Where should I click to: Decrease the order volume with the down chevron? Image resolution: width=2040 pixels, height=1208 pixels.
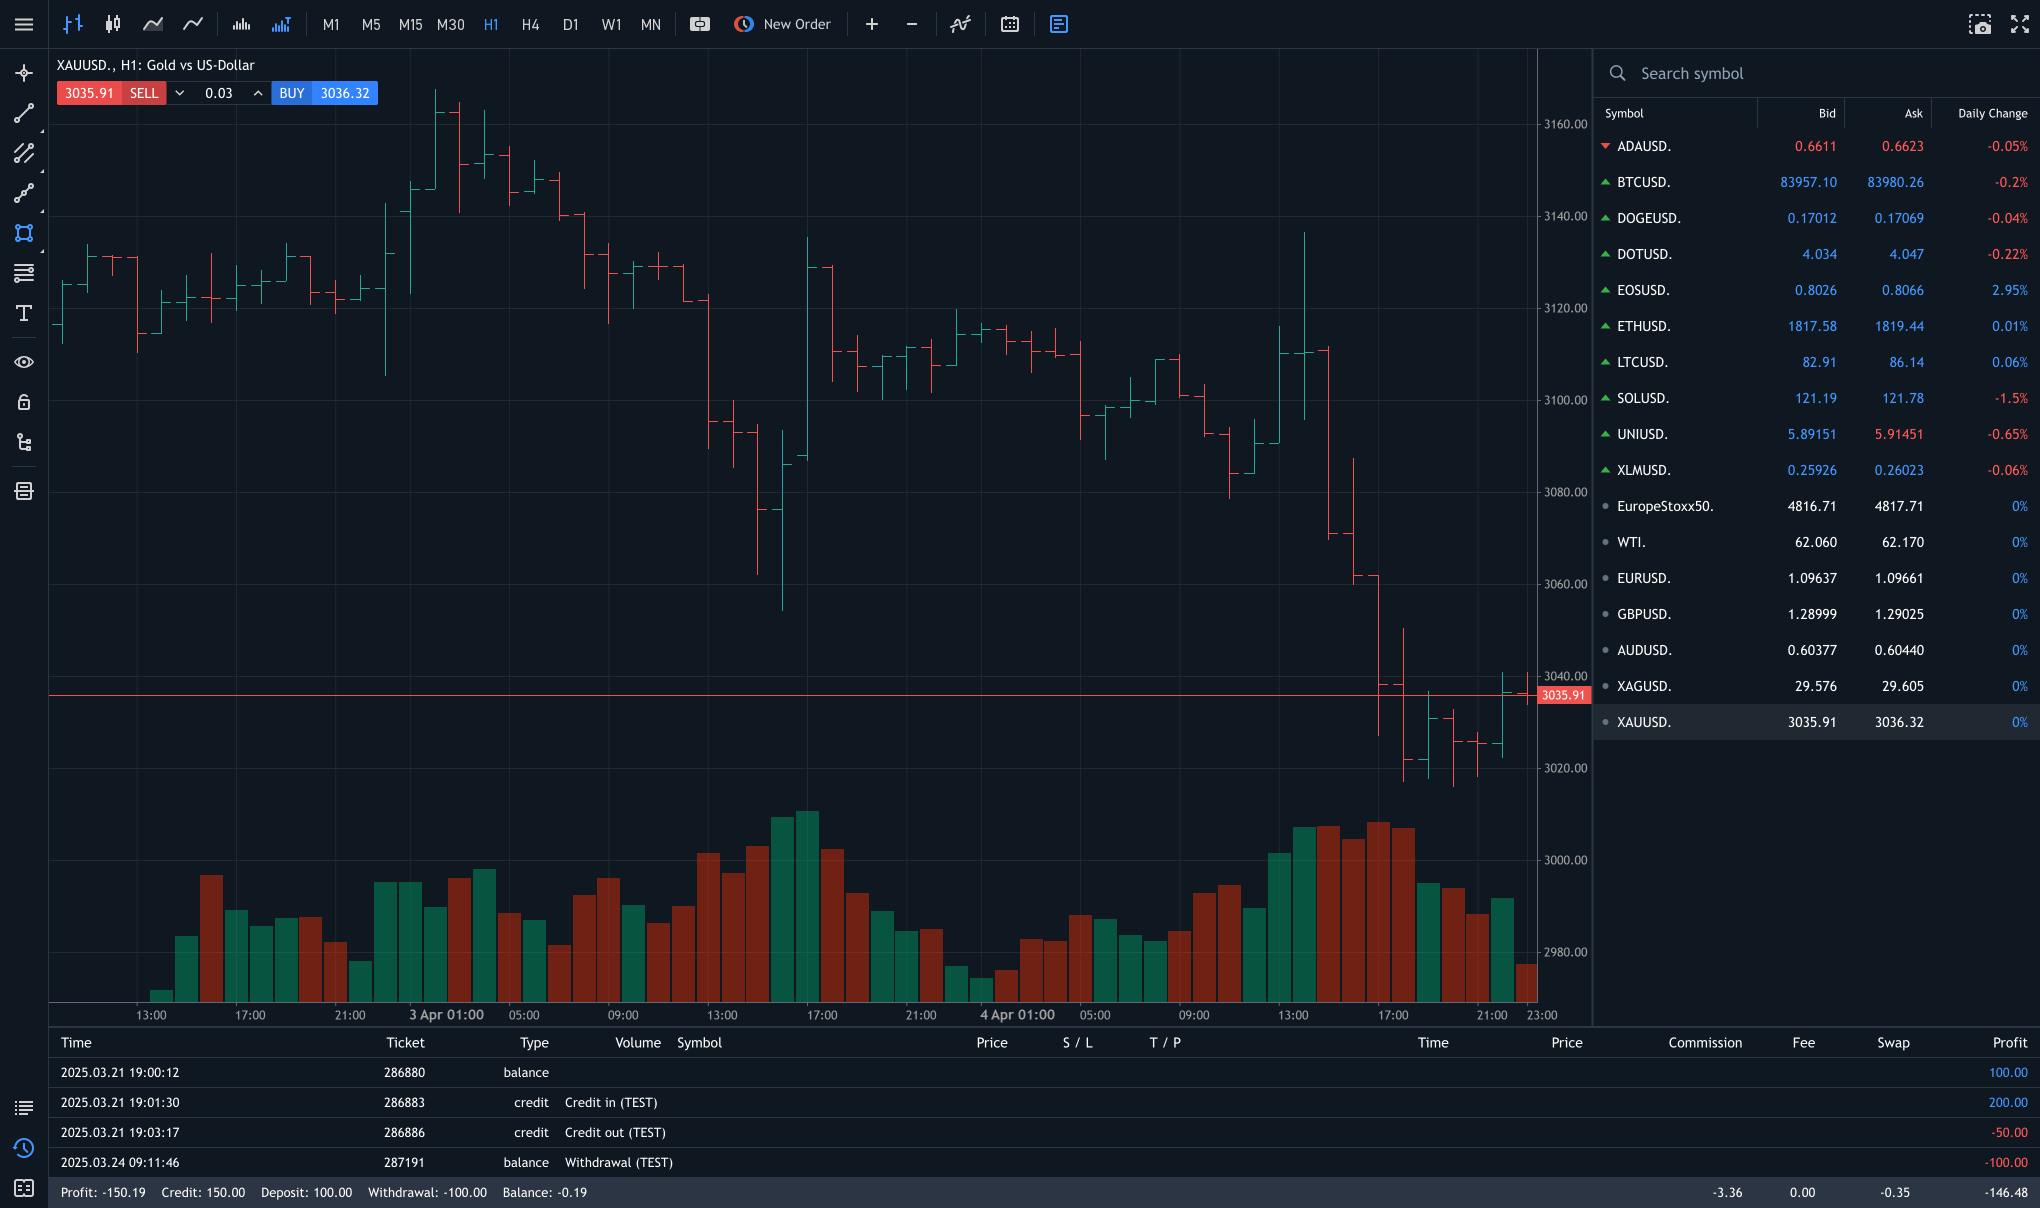click(180, 93)
